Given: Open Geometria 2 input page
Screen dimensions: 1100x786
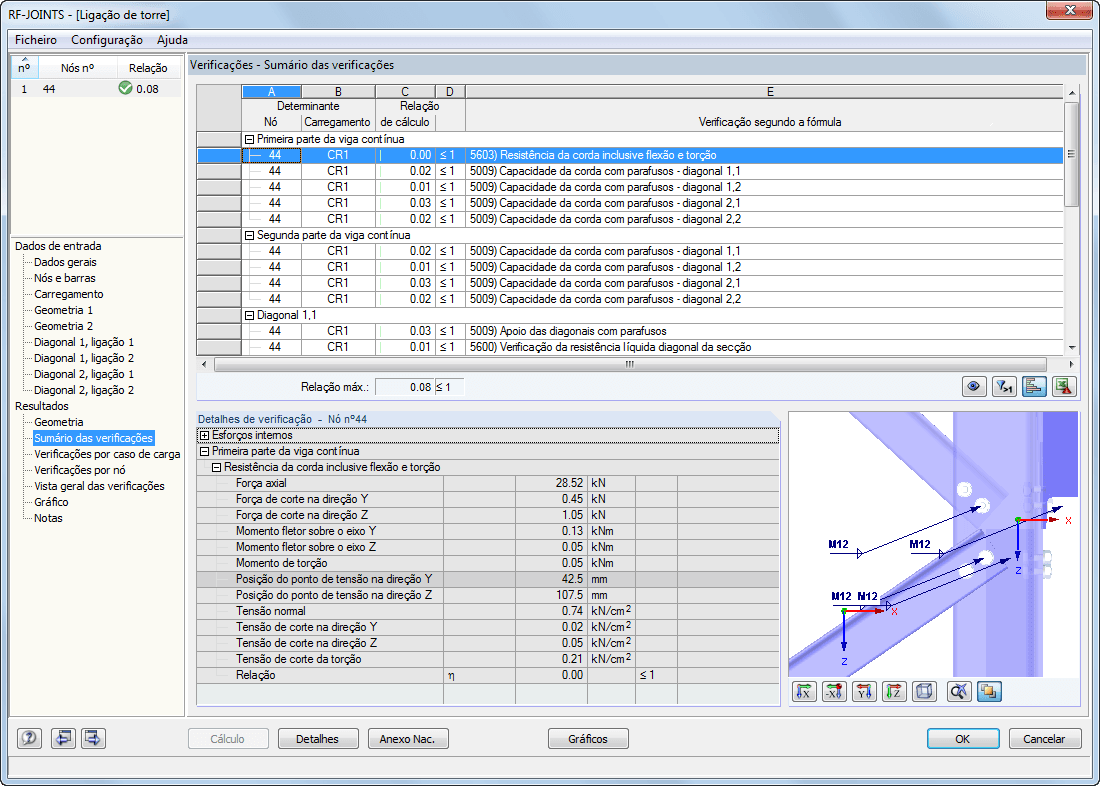Looking at the screenshot, I should click(x=63, y=326).
